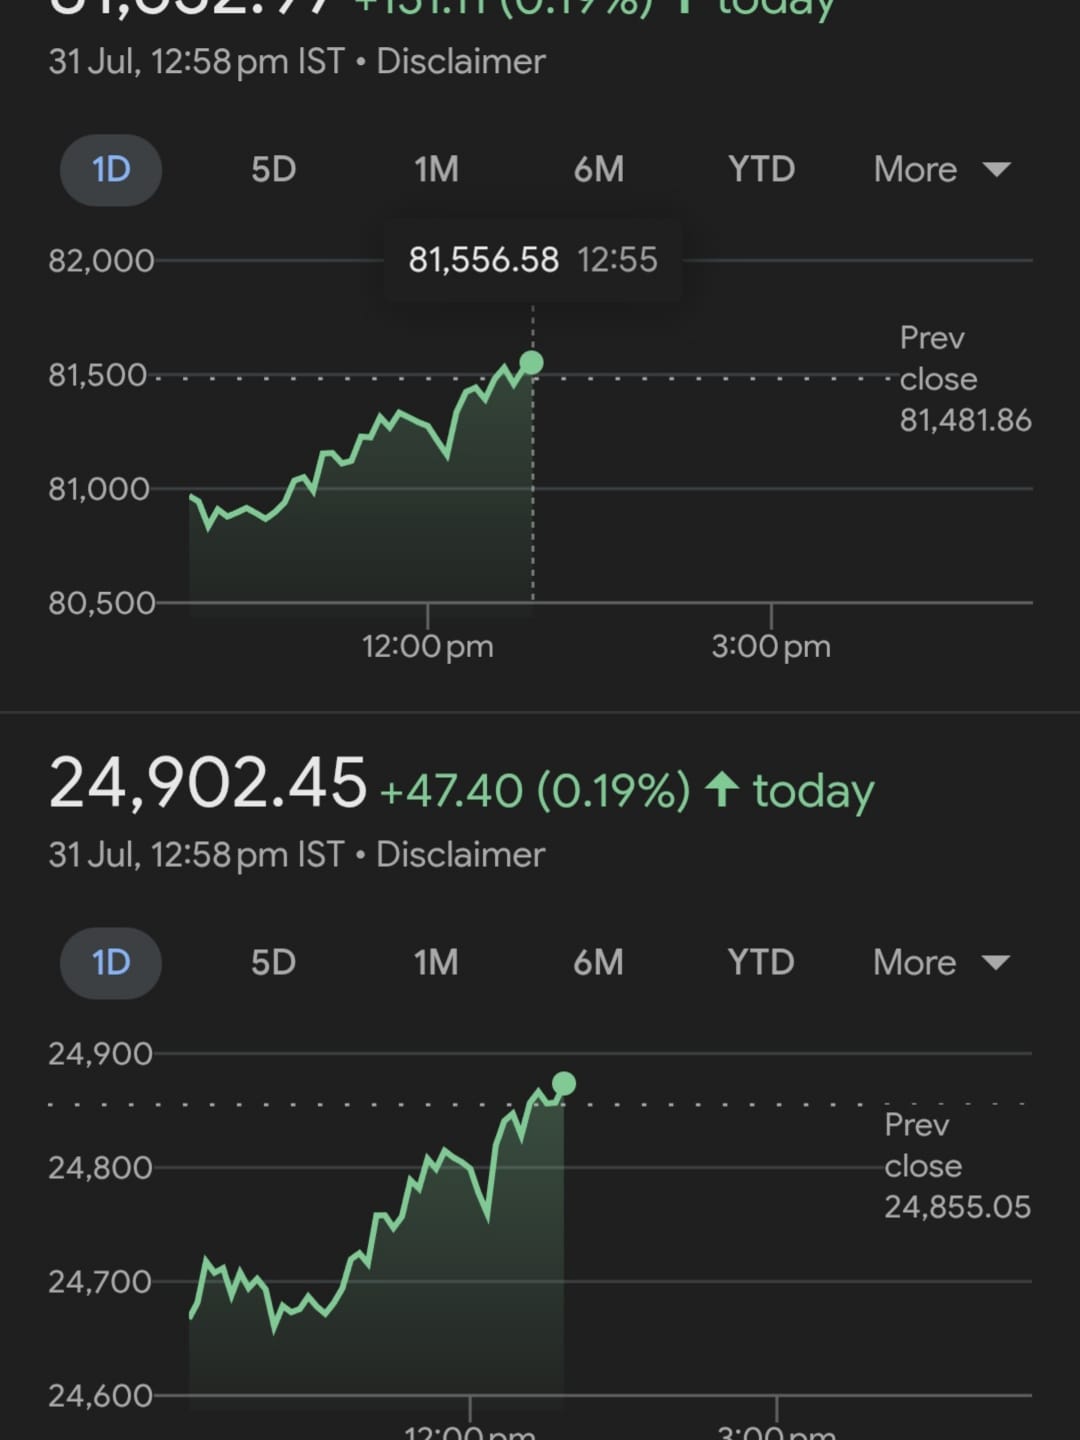Screen dimensions: 1080x1440
Task: Switch to 1M range above the 81,556.58 chart
Action: point(436,169)
